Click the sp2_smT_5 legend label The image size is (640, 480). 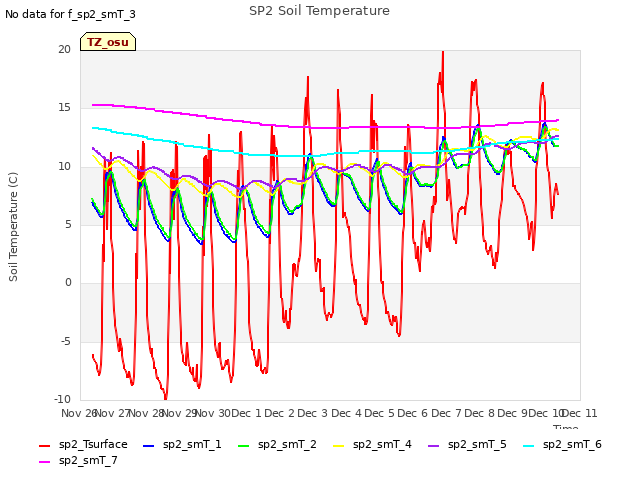pos(477,444)
